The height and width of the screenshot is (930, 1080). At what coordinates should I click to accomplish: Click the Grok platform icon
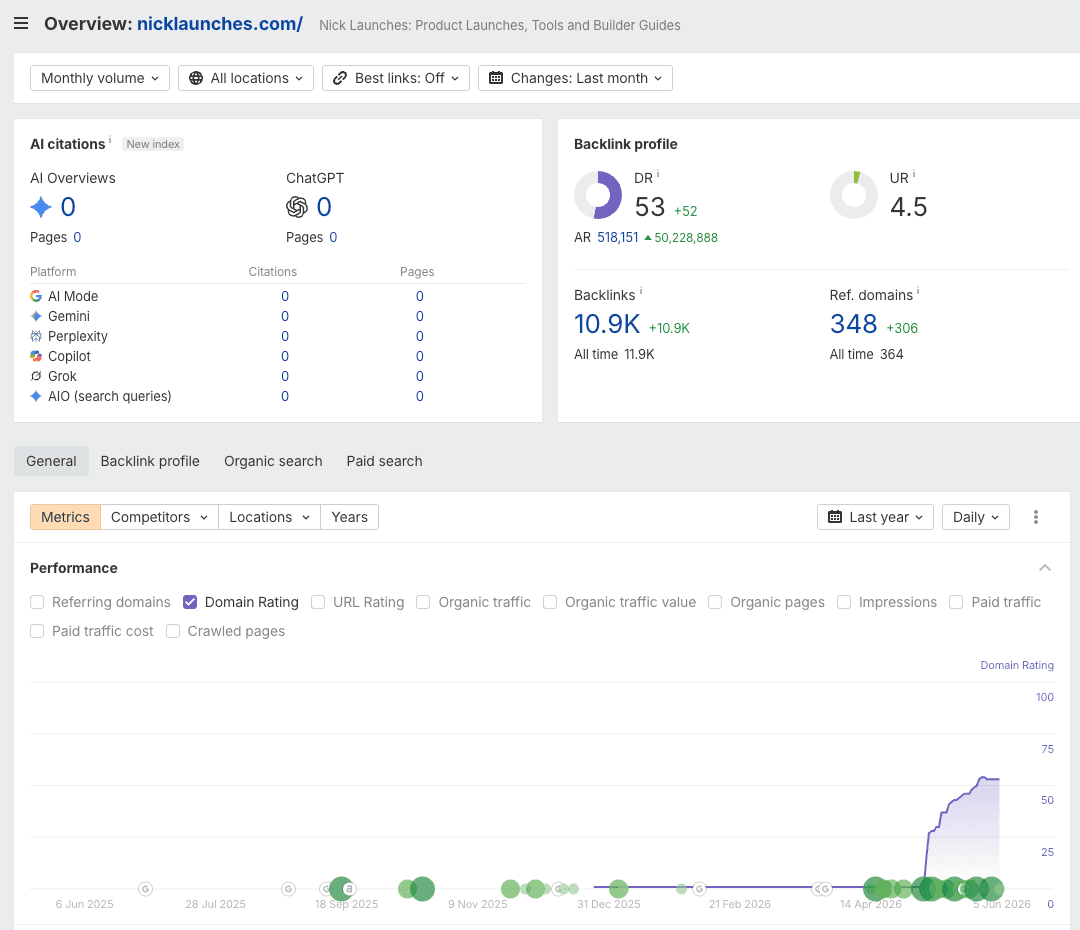pyautogui.click(x=36, y=375)
